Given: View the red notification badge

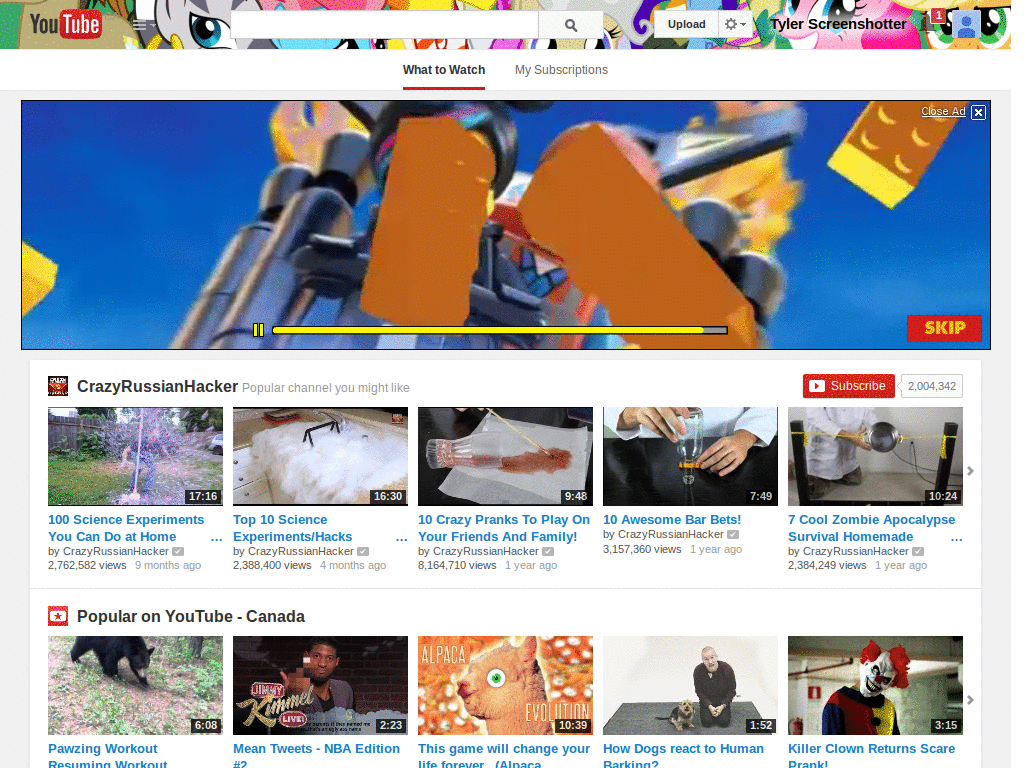Looking at the screenshot, I should [x=938, y=15].
